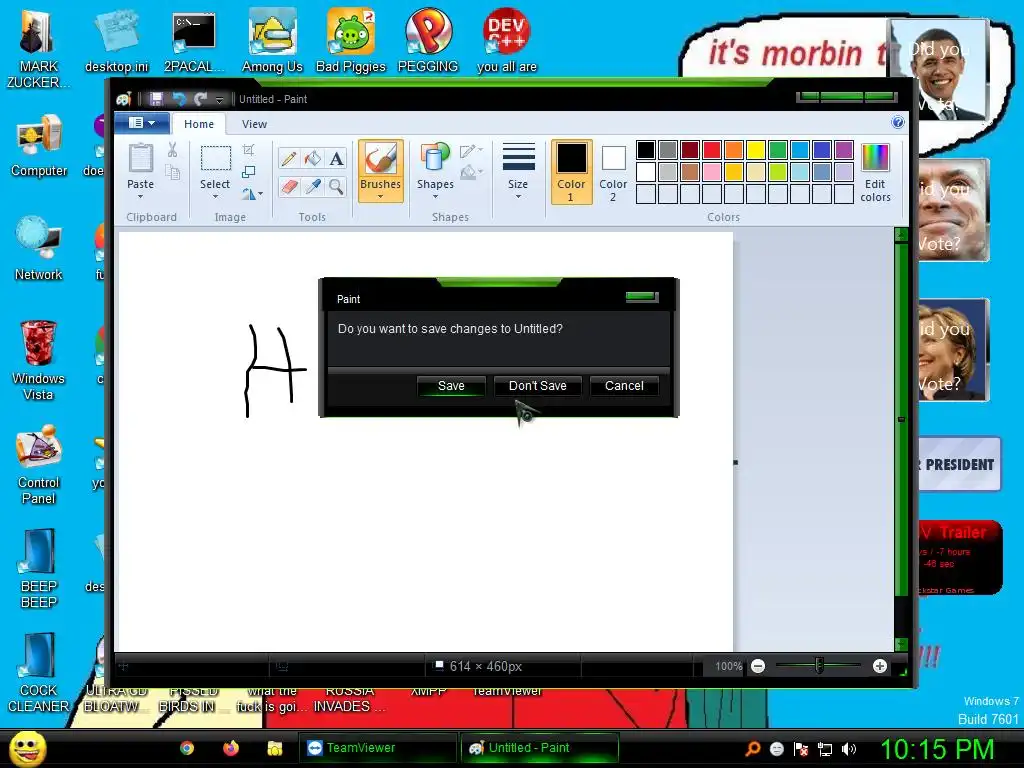Click the Crop icon in Image group
Viewport: 1024px width, 768px height.
(248, 150)
